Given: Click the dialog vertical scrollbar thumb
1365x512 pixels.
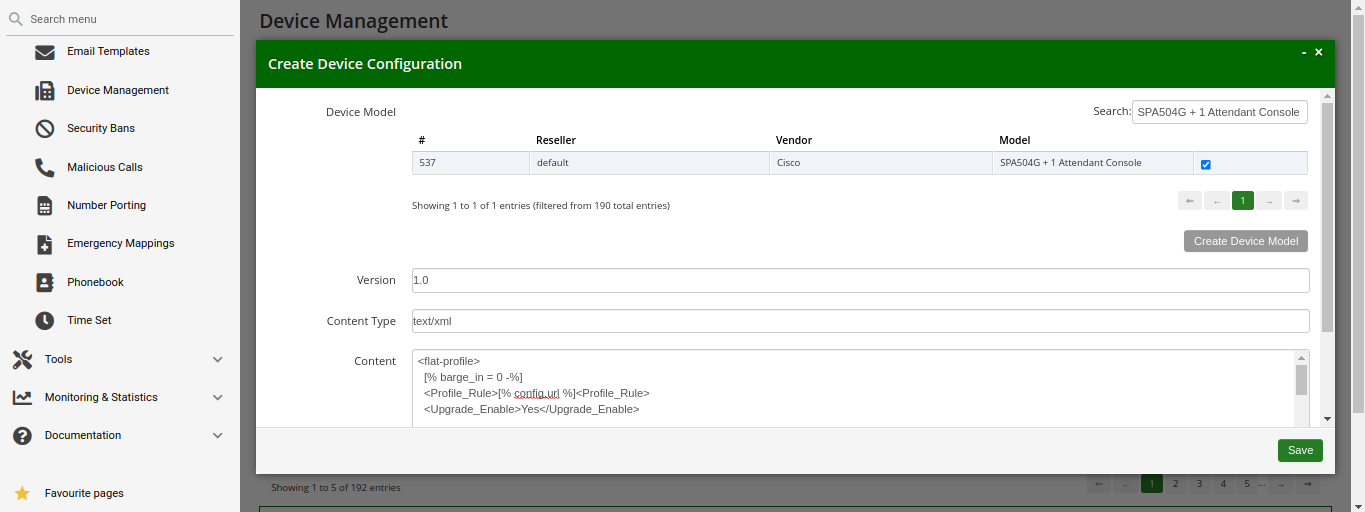Looking at the screenshot, I should tap(1328, 217).
